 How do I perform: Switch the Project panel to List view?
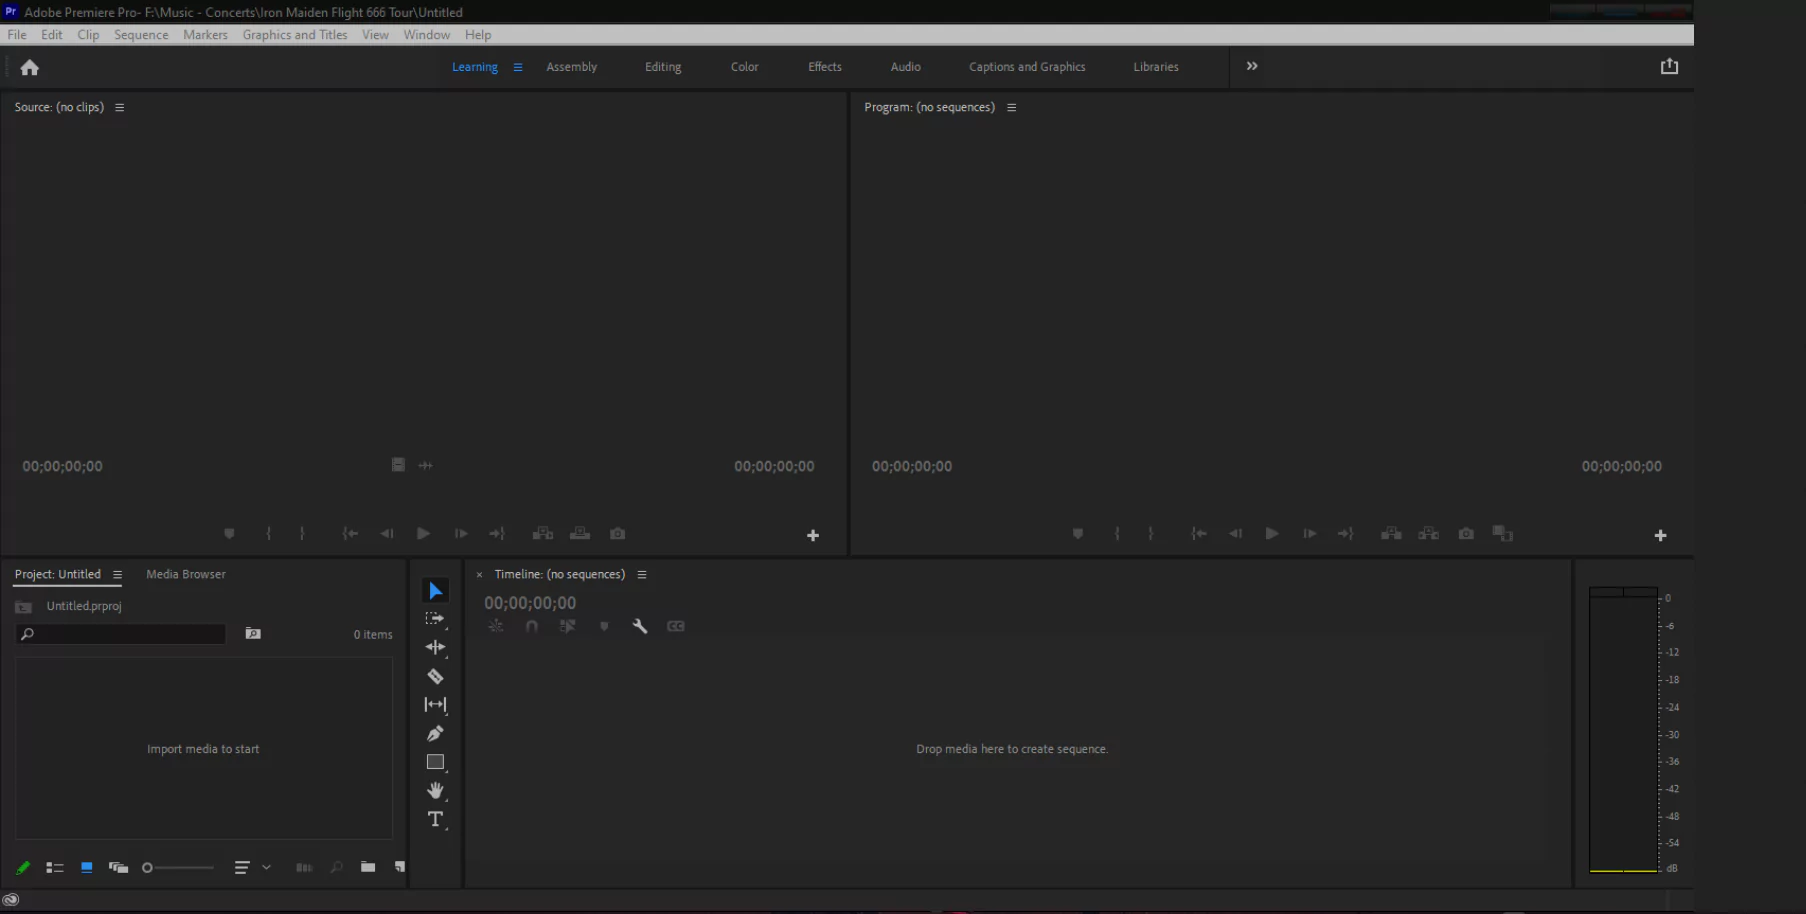click(x=55, y=868)
